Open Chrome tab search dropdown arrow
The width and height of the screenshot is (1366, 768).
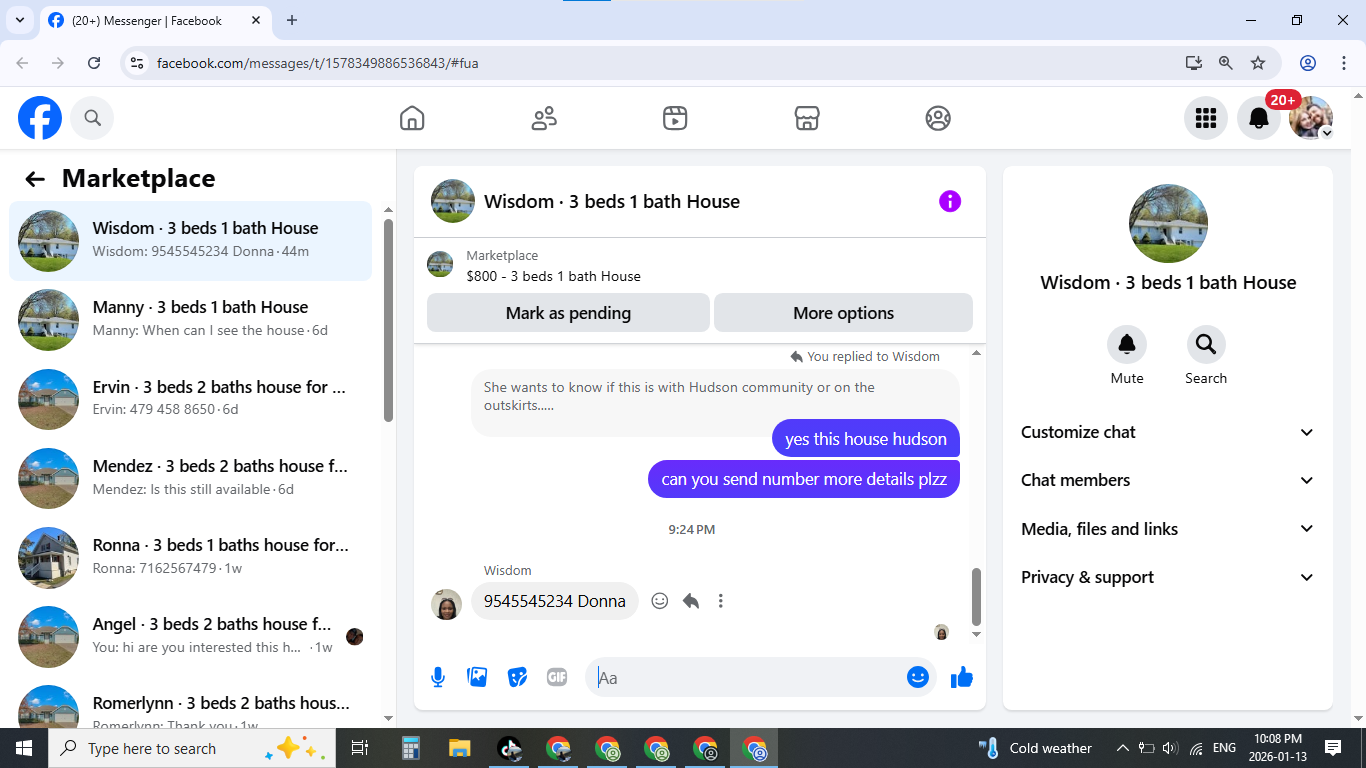tap(19, 20)
